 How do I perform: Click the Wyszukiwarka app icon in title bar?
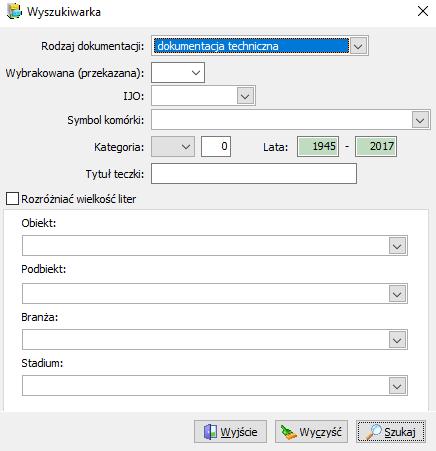tap(14, 12)
